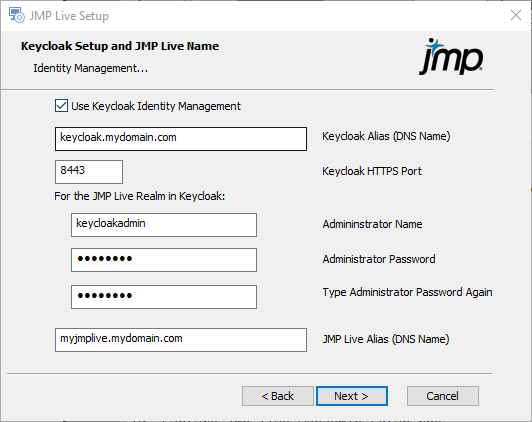Click the Keycloak Alias DNS name field
Image resolution: width=532 pixels, height=422 pixels.
[x=181, y=139]
